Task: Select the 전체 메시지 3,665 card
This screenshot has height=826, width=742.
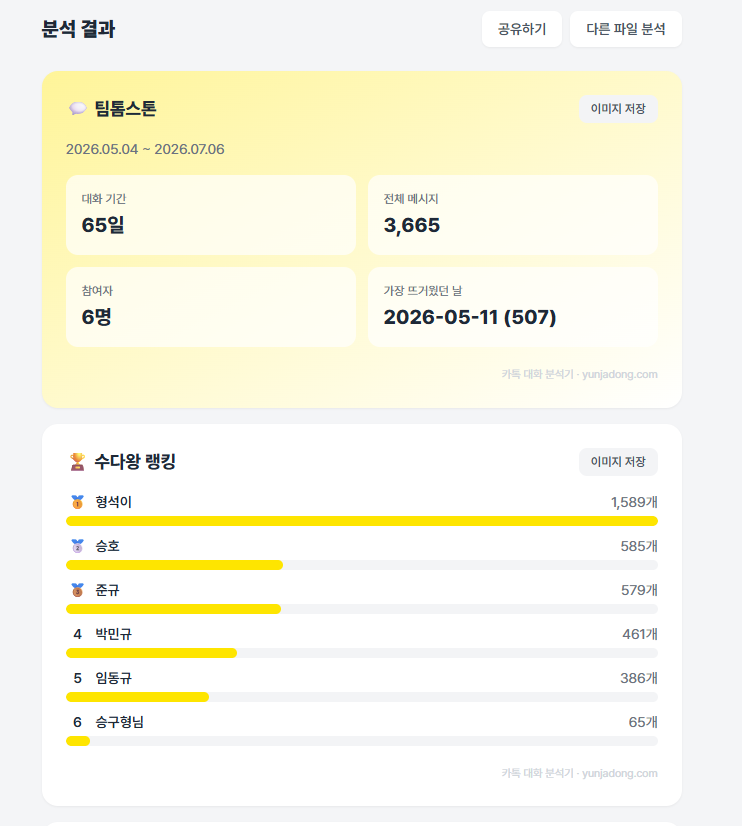Action: click(512, 215)
